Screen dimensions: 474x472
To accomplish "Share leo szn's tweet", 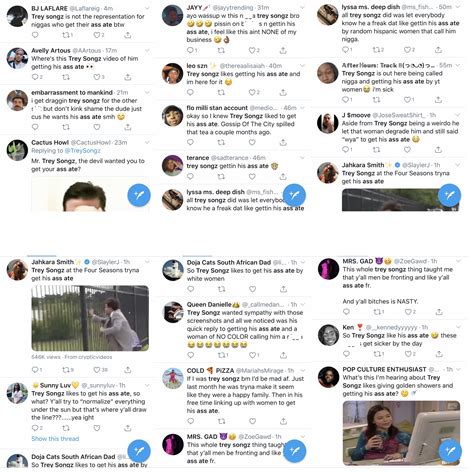I will [x=283, y=92].
